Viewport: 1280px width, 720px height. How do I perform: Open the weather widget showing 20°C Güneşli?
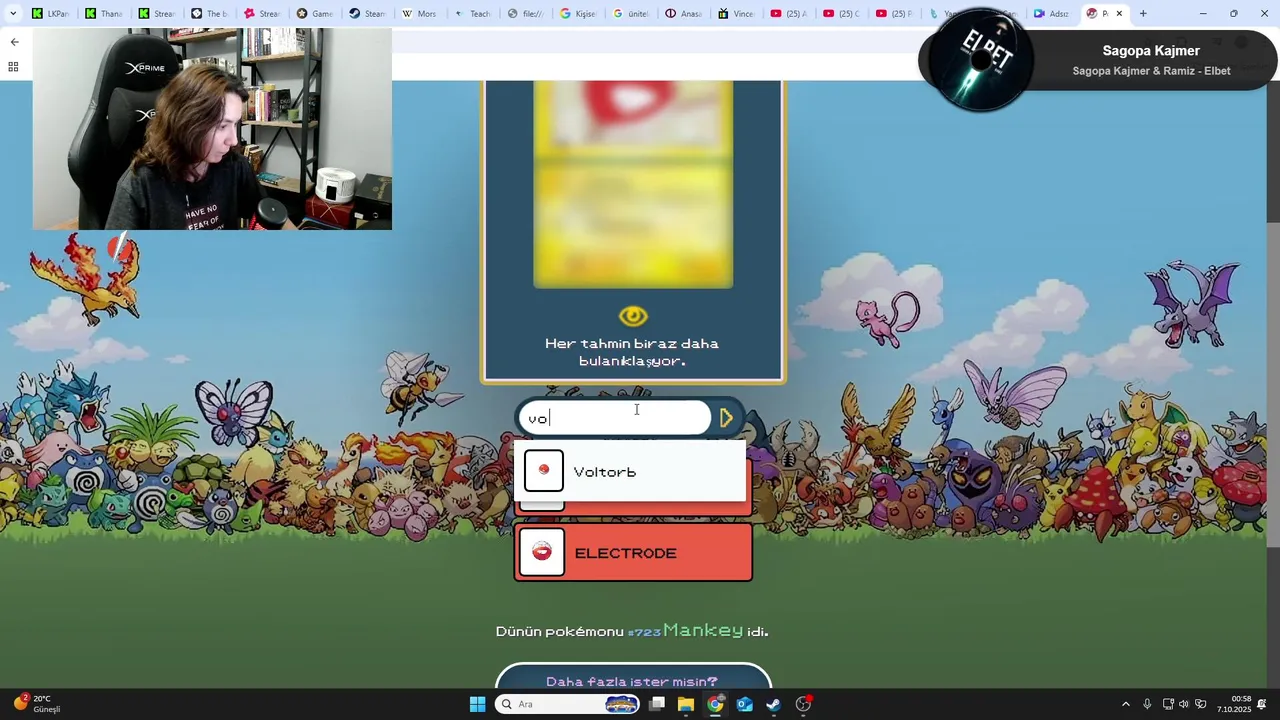click(38, 704)
